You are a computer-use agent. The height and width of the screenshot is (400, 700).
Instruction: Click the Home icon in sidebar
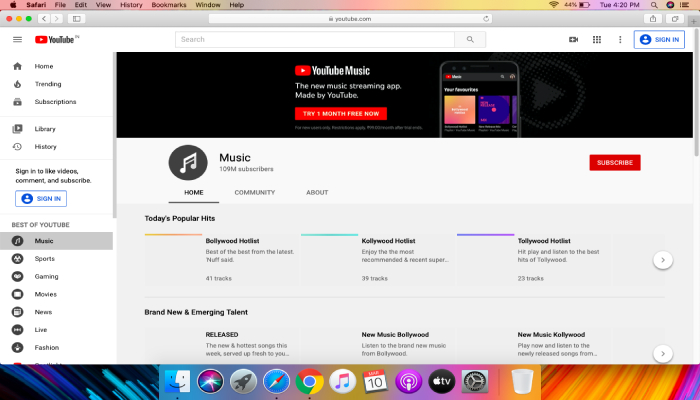(x=17, y=66)
